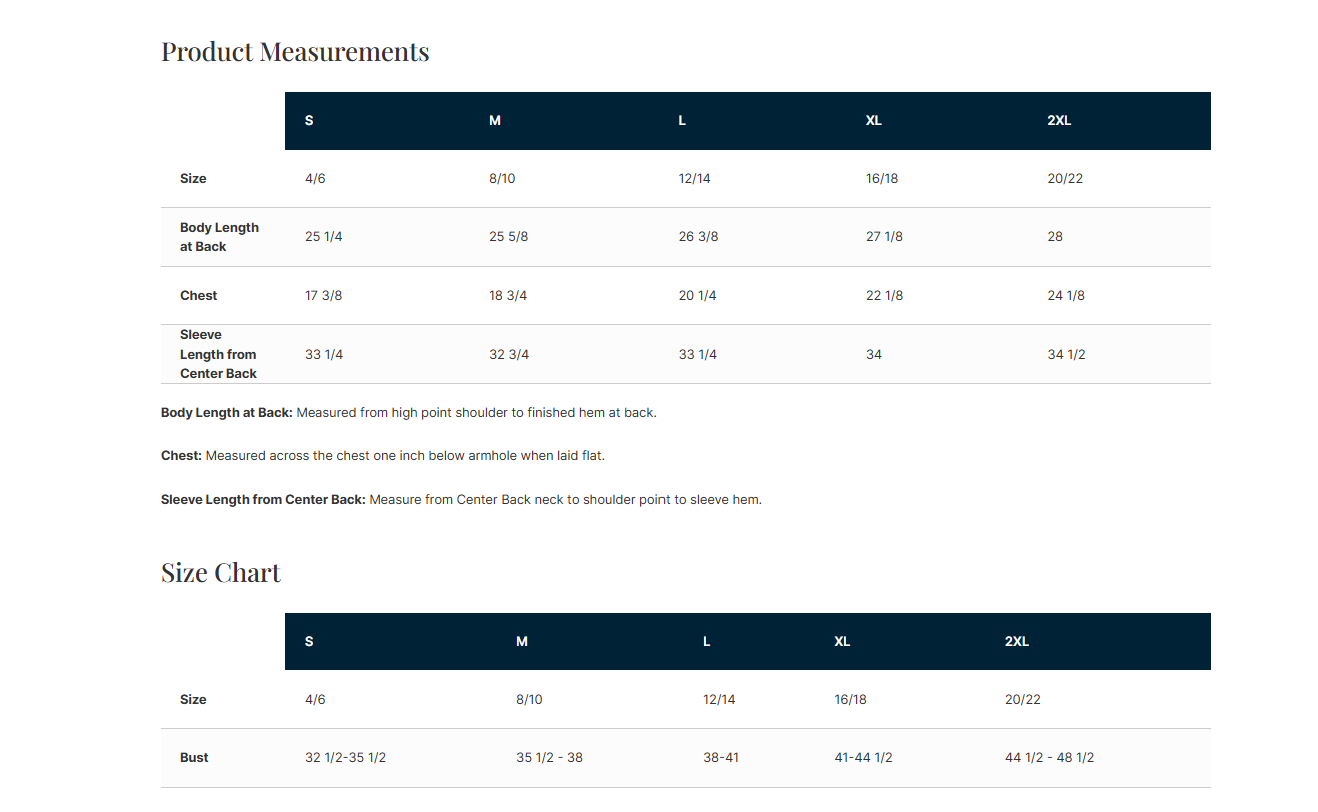Viewport: 1318px width, 812px height.
Task: Click the 32 3/4 sleeve length value
Action: [509, 355]
